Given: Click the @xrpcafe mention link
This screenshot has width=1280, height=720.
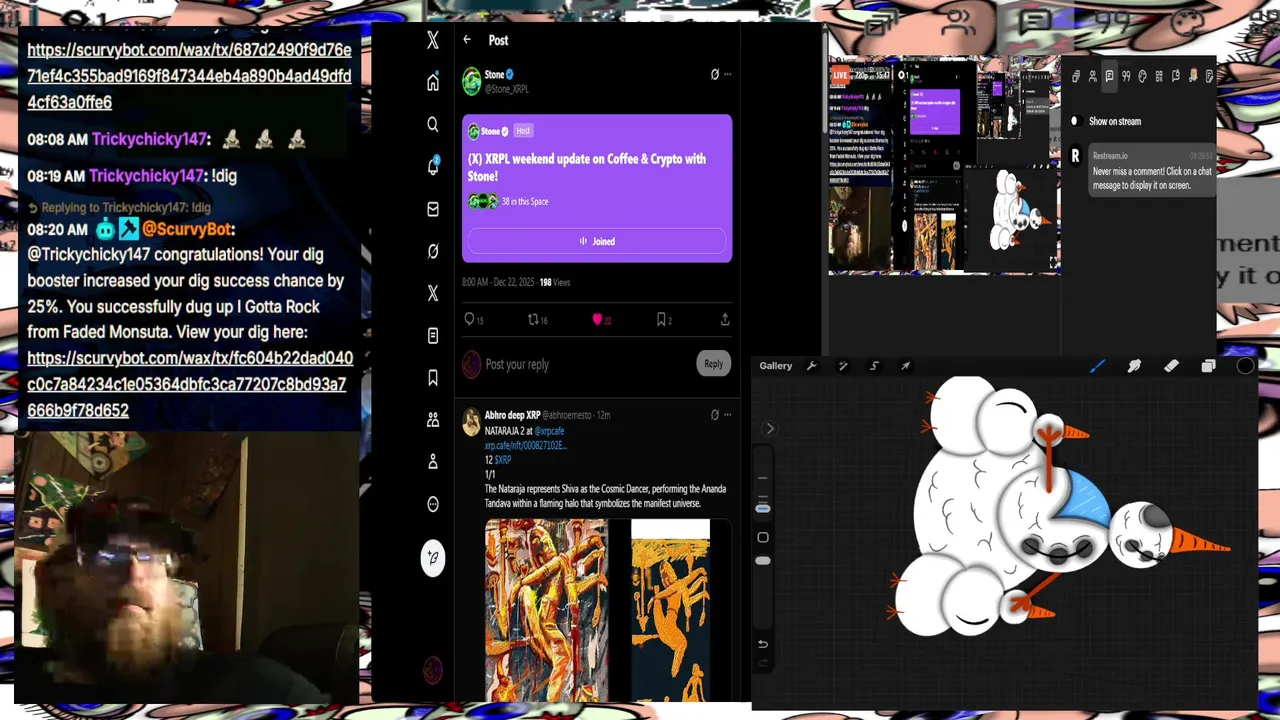Looking at the screenshot, I should pos(549,431).
